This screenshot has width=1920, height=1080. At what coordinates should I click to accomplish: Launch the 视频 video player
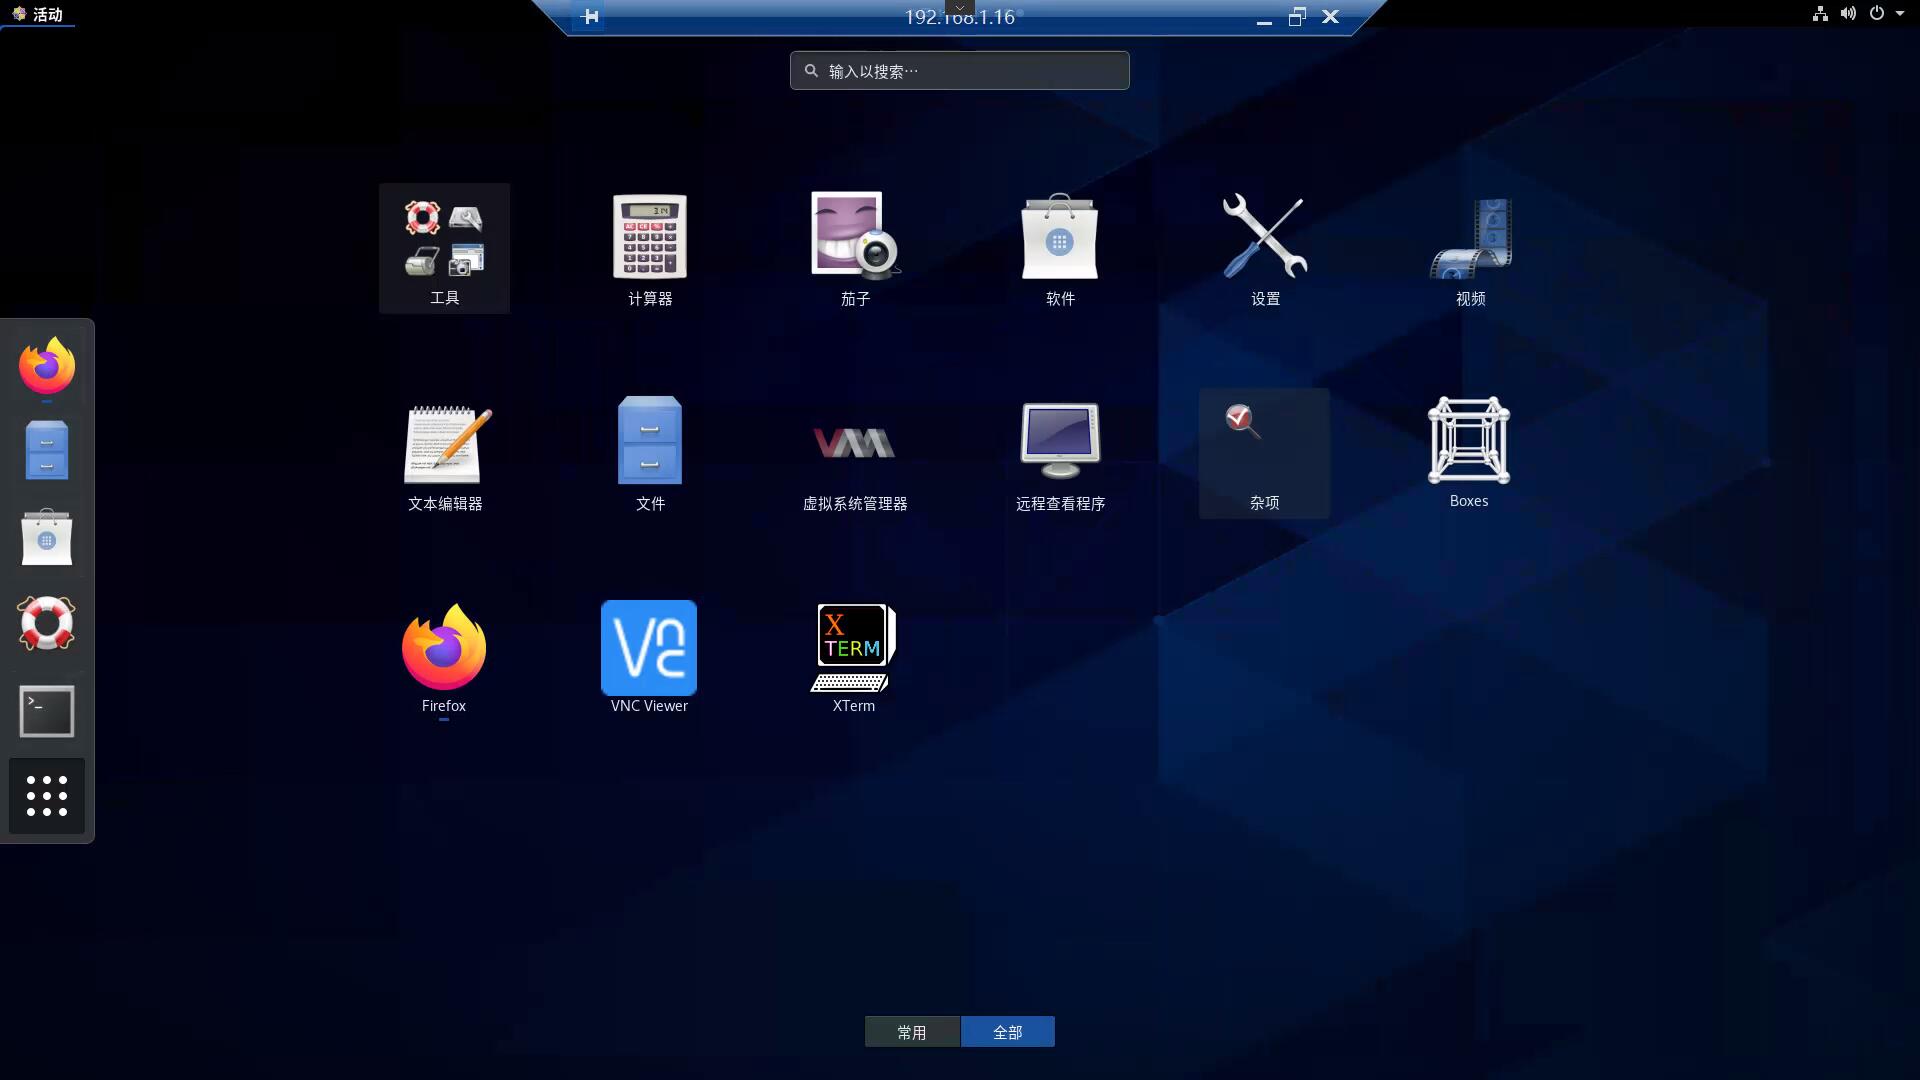click(x=1468, y=248)
